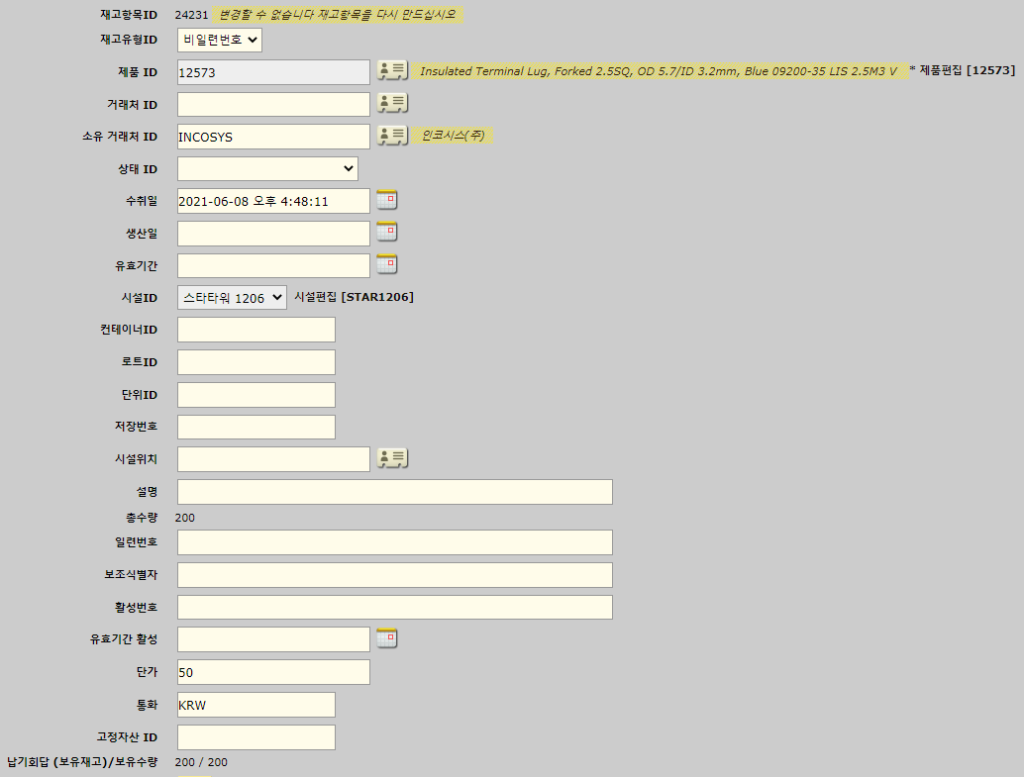The width and height of the screenshot is (1024, 777).
Task: Open lookup icon beside 소유 거래처 ID field
Action: (x=392, y=135)
